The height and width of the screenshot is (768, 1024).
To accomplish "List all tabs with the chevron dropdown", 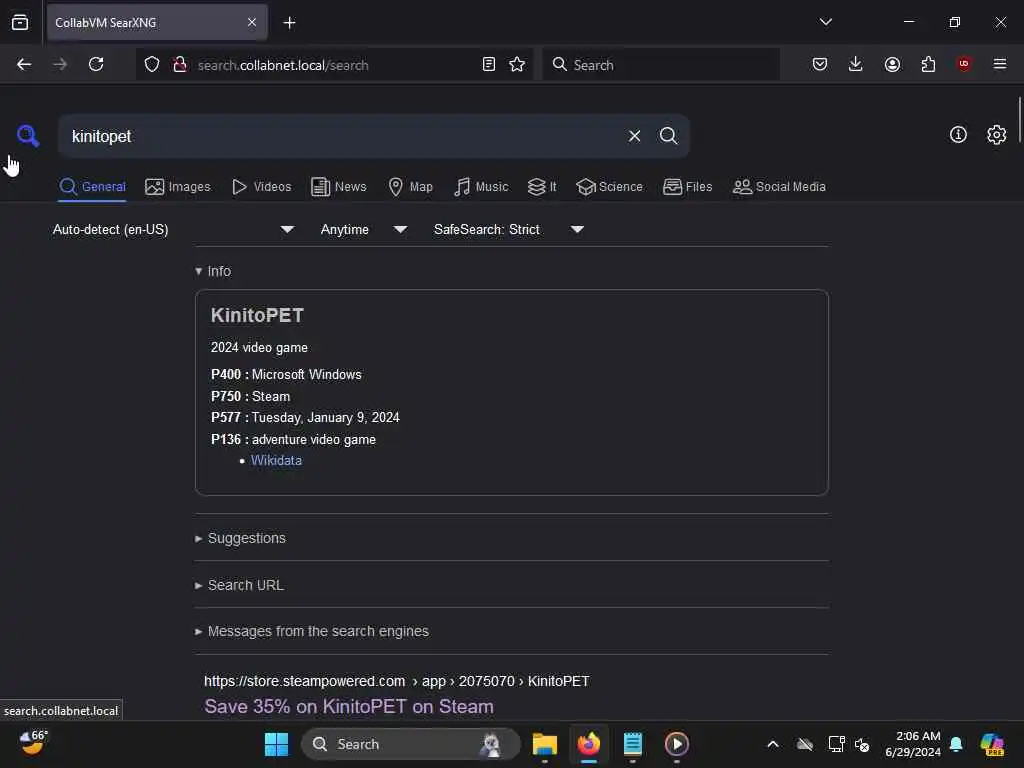I will (825, 22).
